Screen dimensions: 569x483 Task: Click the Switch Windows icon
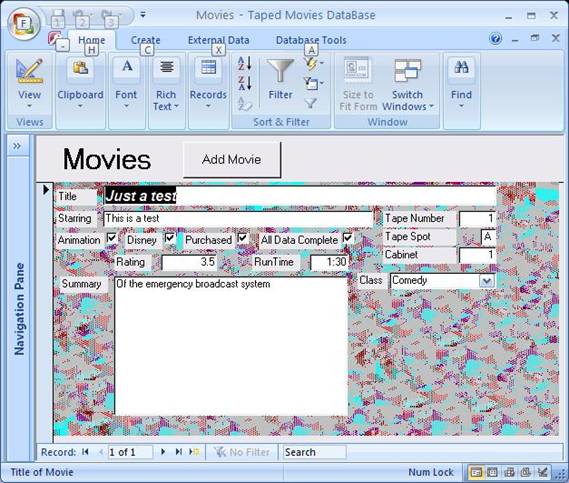click(x=408, y=71)
